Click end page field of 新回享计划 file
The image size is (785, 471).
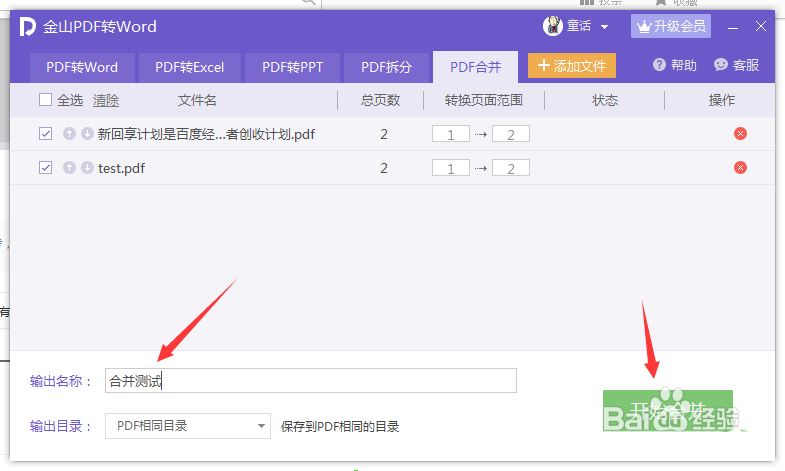(x=511, y=134)
